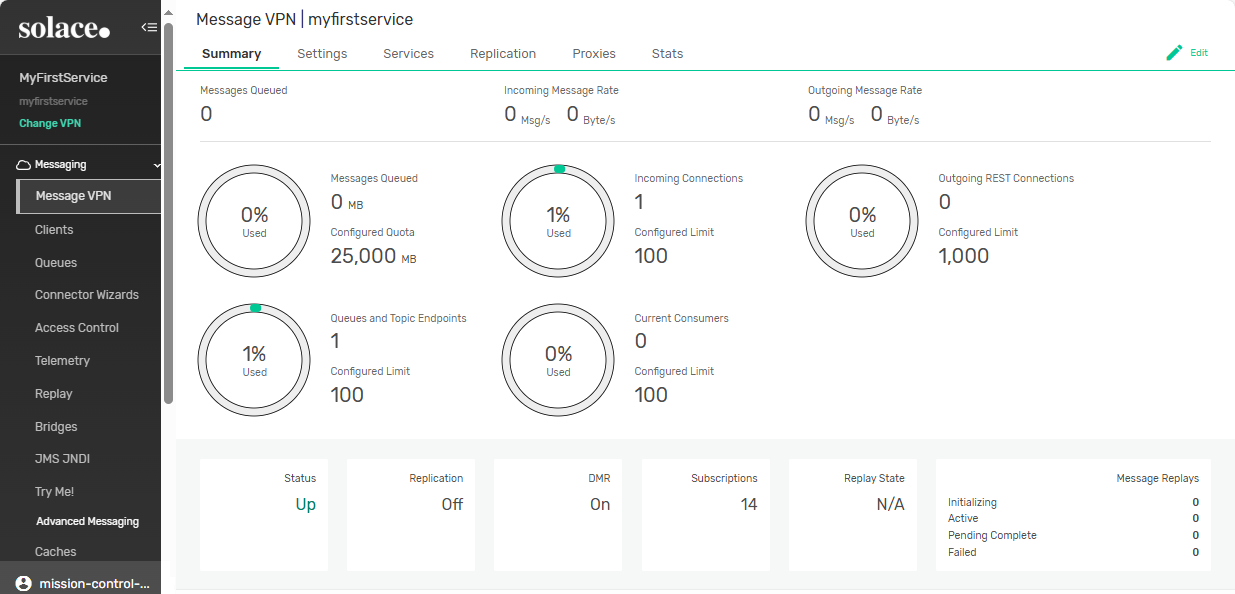Open the Replication tab
Screen dimensions: 1235x594
click(503, 54)
